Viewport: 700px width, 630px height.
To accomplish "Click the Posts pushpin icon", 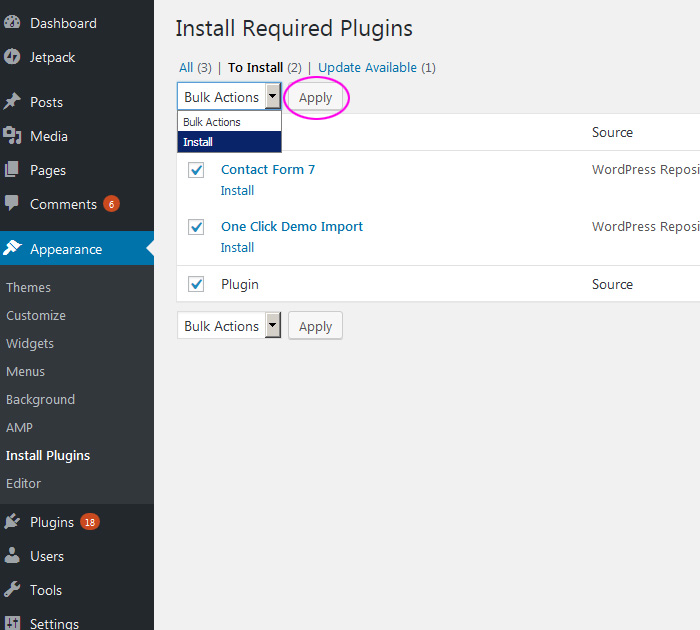I will click(12, 101).
